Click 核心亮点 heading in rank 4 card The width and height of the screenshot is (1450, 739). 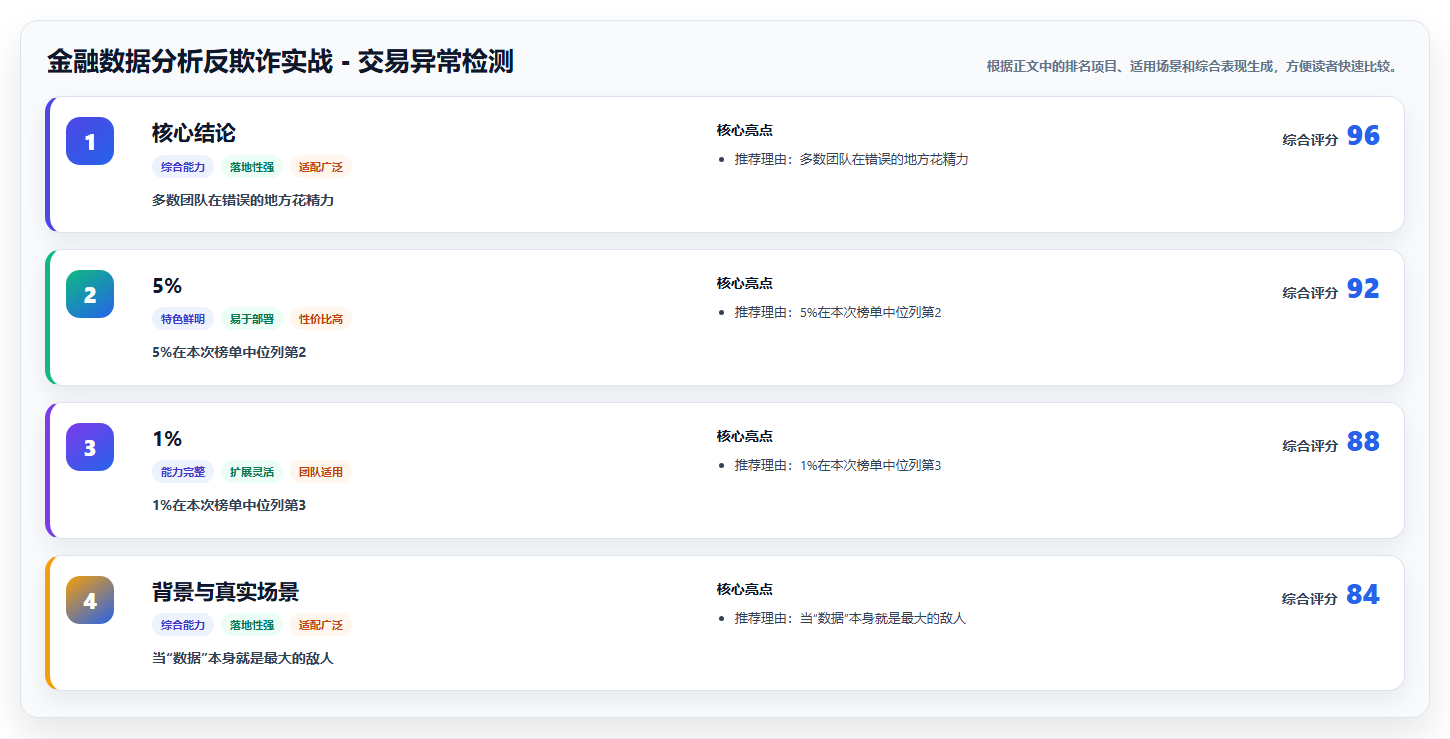click(x=745, y=589)
